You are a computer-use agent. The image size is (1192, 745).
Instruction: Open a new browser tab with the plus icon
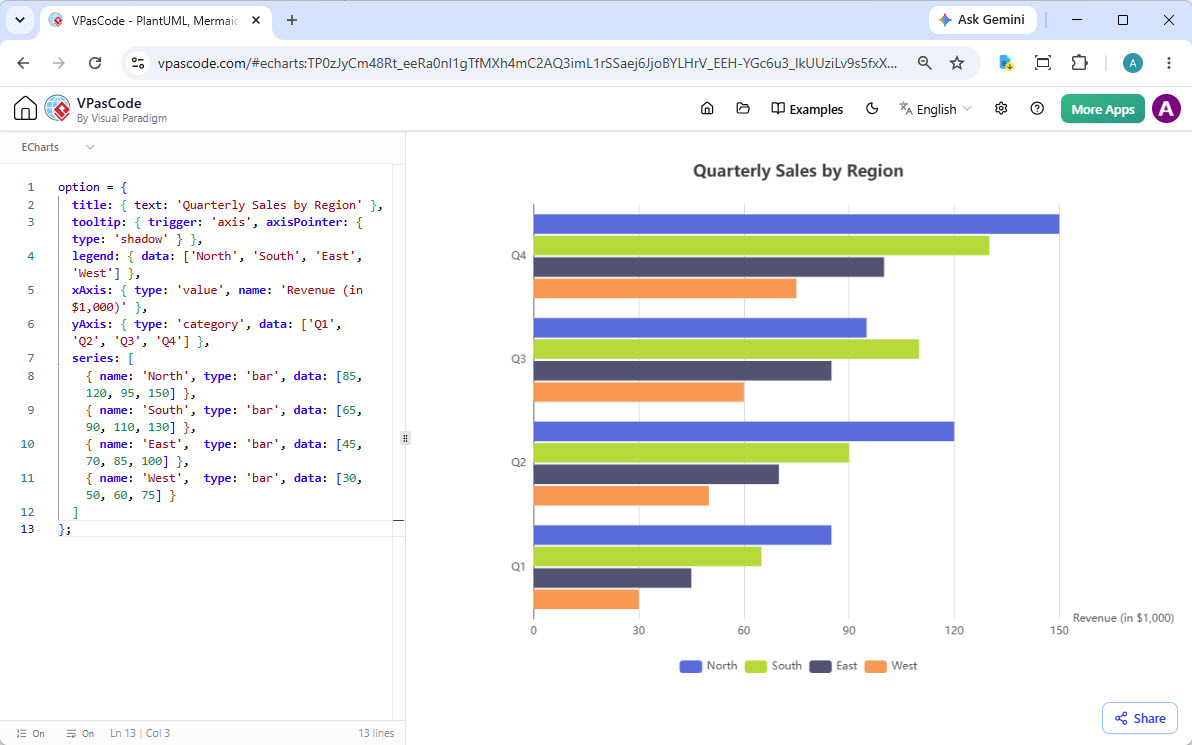point(292,21)
